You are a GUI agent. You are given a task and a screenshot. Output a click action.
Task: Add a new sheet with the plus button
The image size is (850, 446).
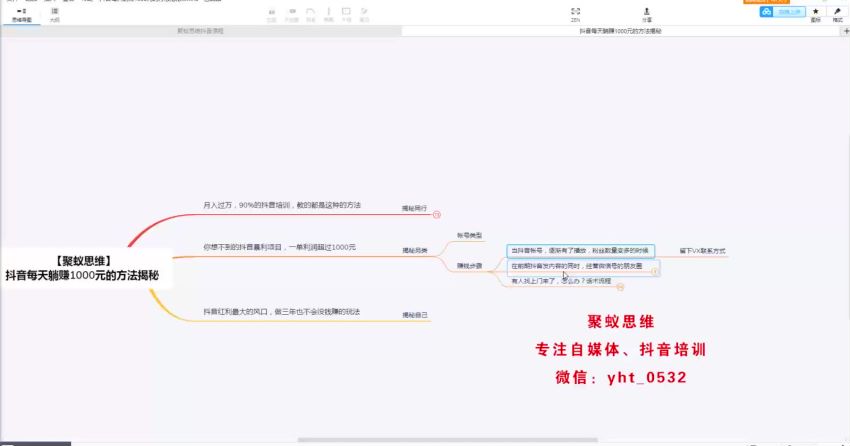[846, 31]
